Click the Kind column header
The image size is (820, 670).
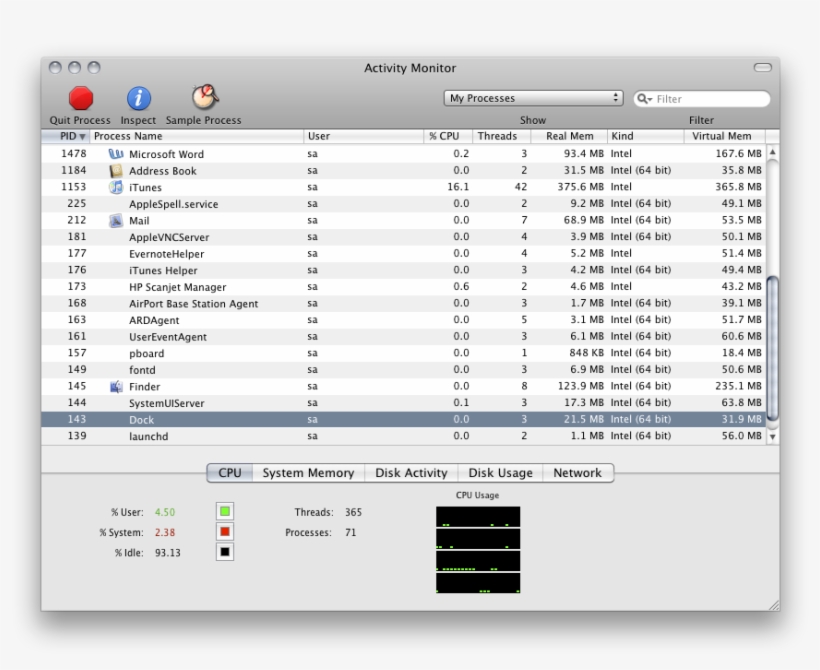[640, 136]
